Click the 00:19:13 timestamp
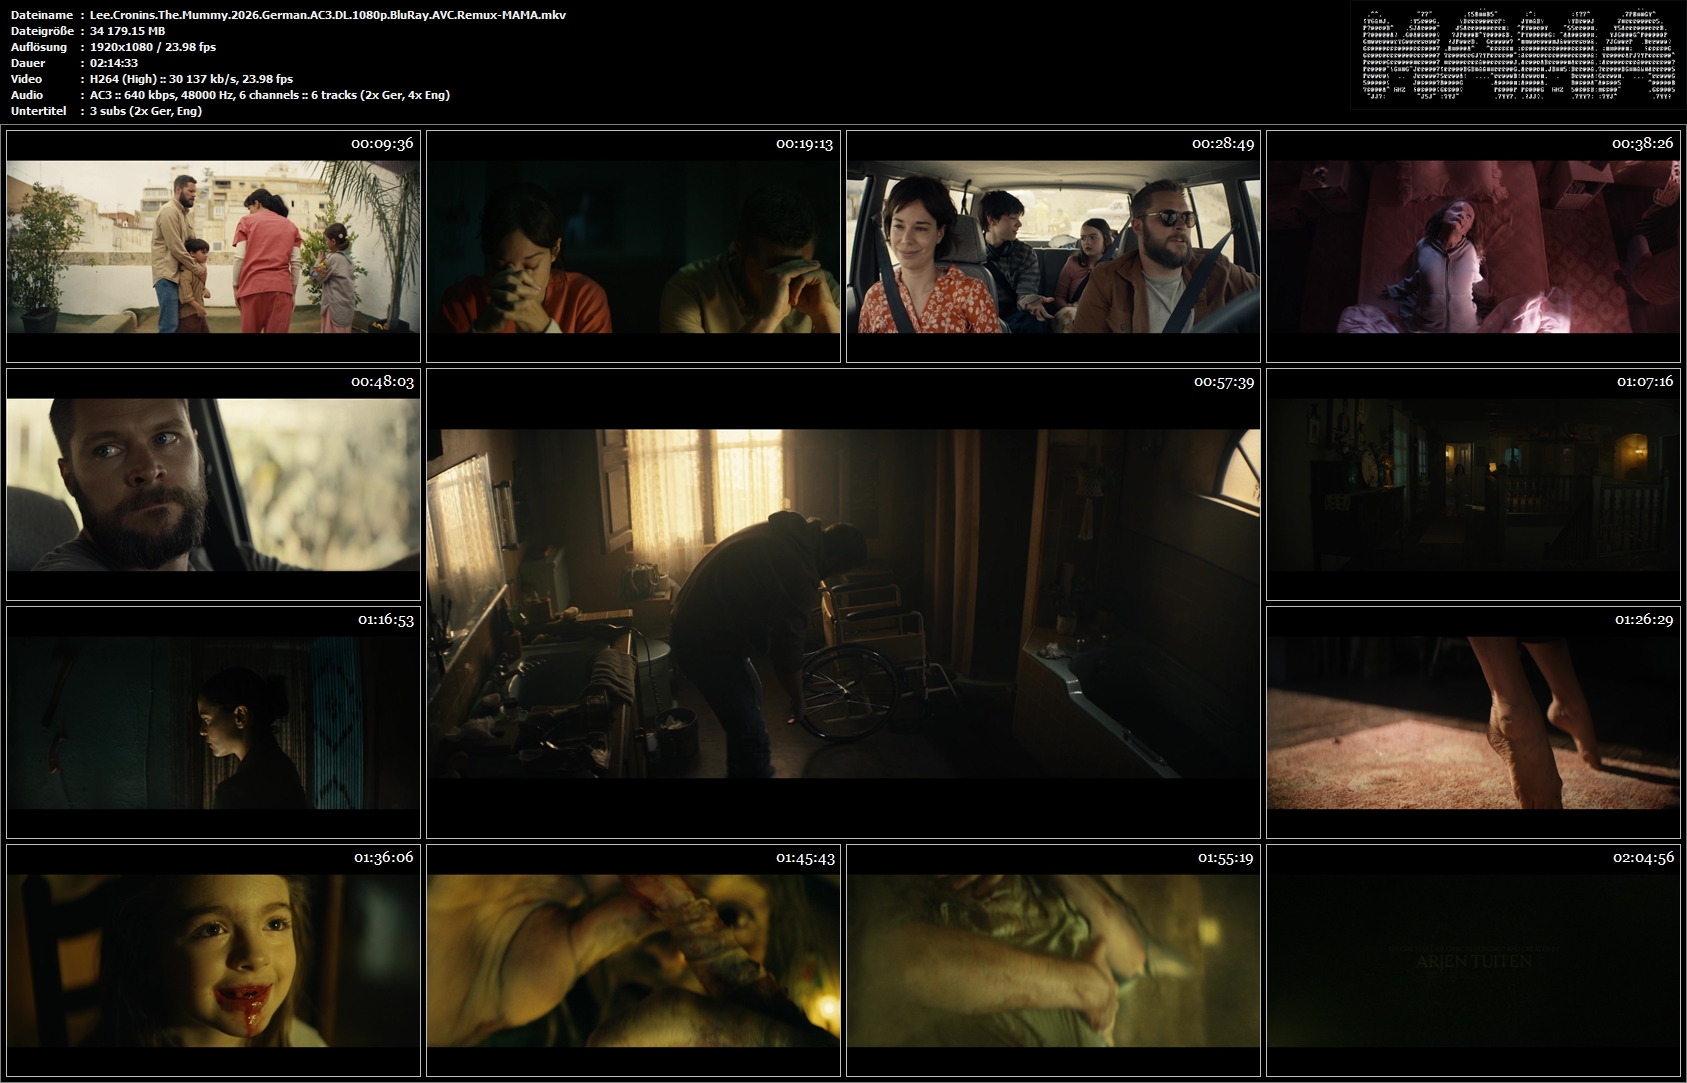The image size is (1687, 1083). [x=804, y=144]
